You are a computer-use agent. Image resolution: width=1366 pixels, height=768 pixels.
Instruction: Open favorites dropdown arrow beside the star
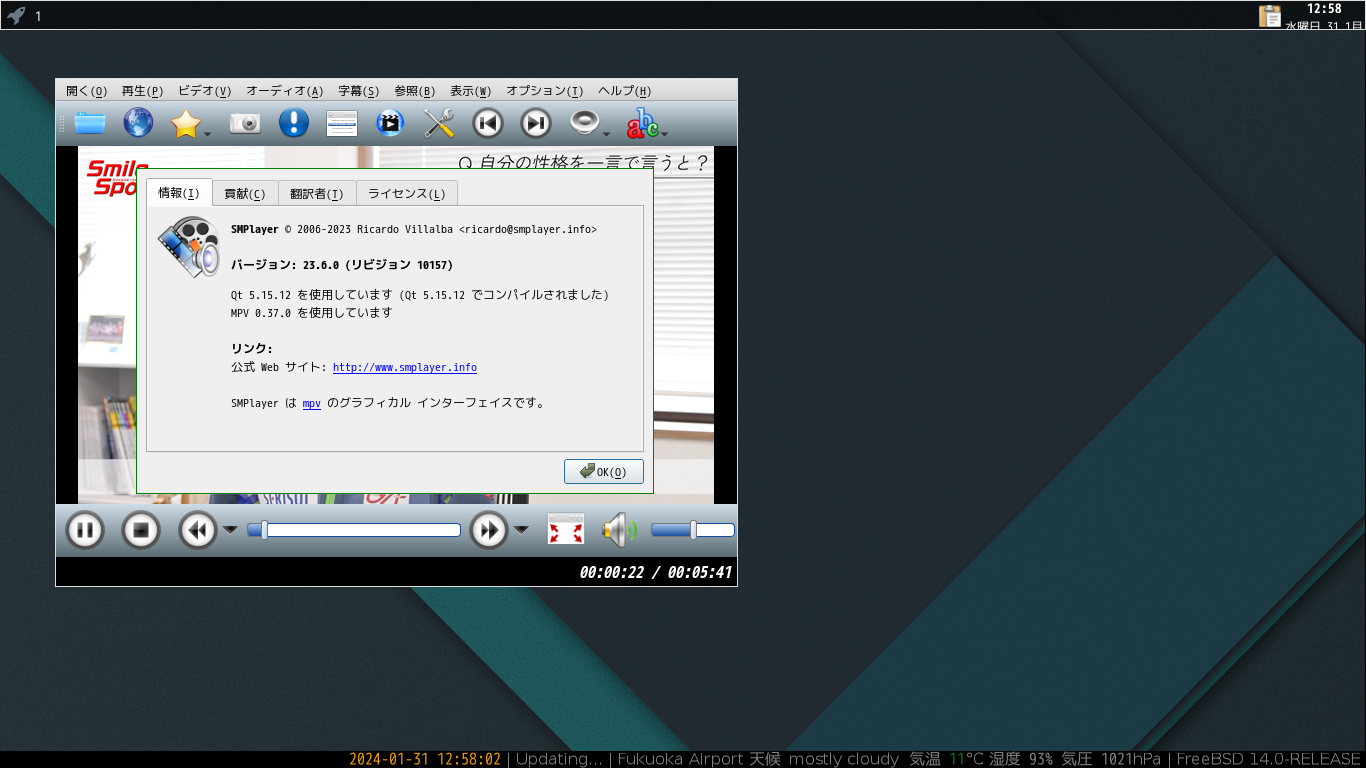(x=207, y=133)
